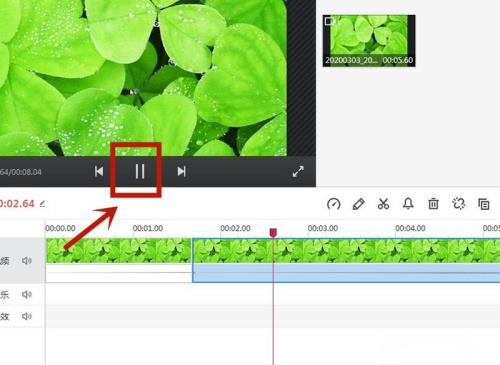Click the blue audio strip of second clip
Image resolution: width=500 pixels, height=365 pixels.
(x=346, y=273)
